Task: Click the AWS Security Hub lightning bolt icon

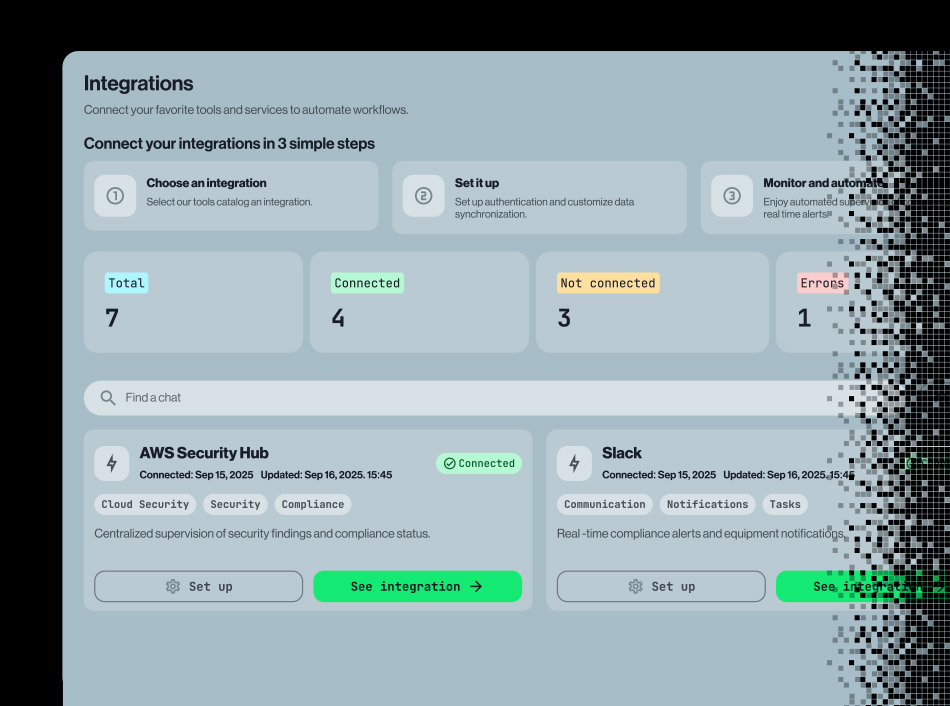Action: (112, 463)
